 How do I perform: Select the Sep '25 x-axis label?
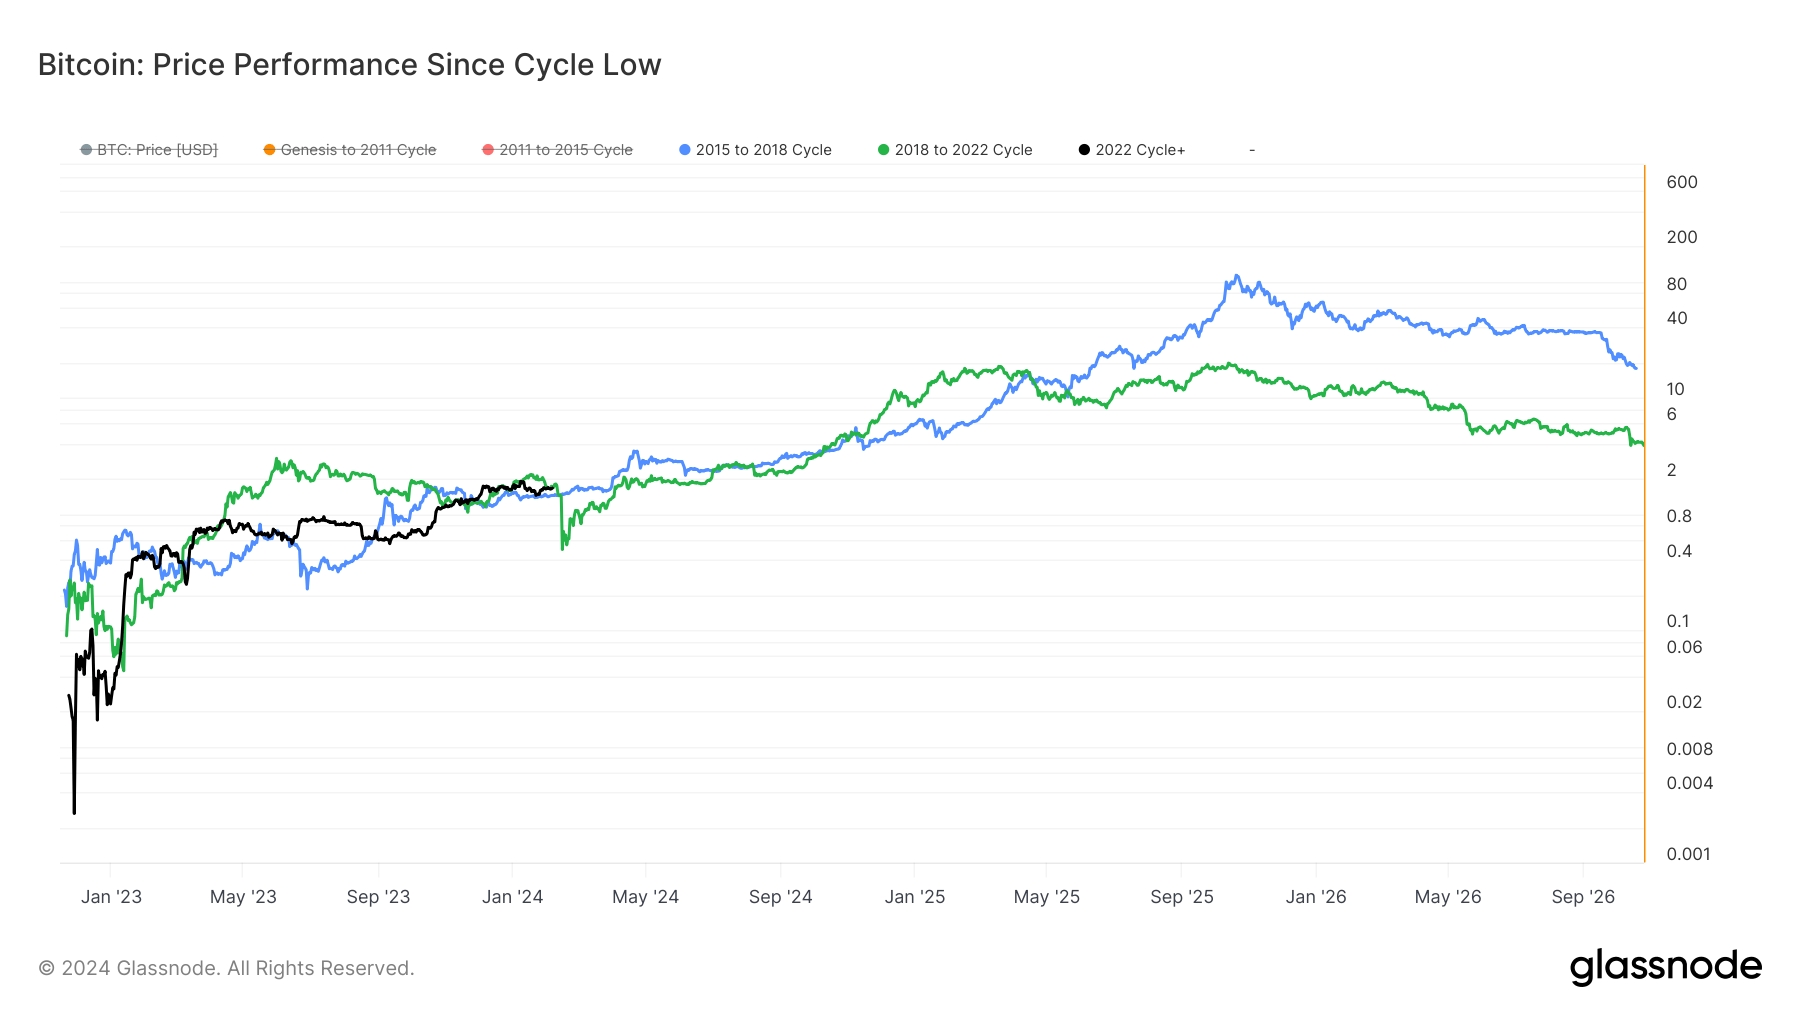tap(1181, 897)
